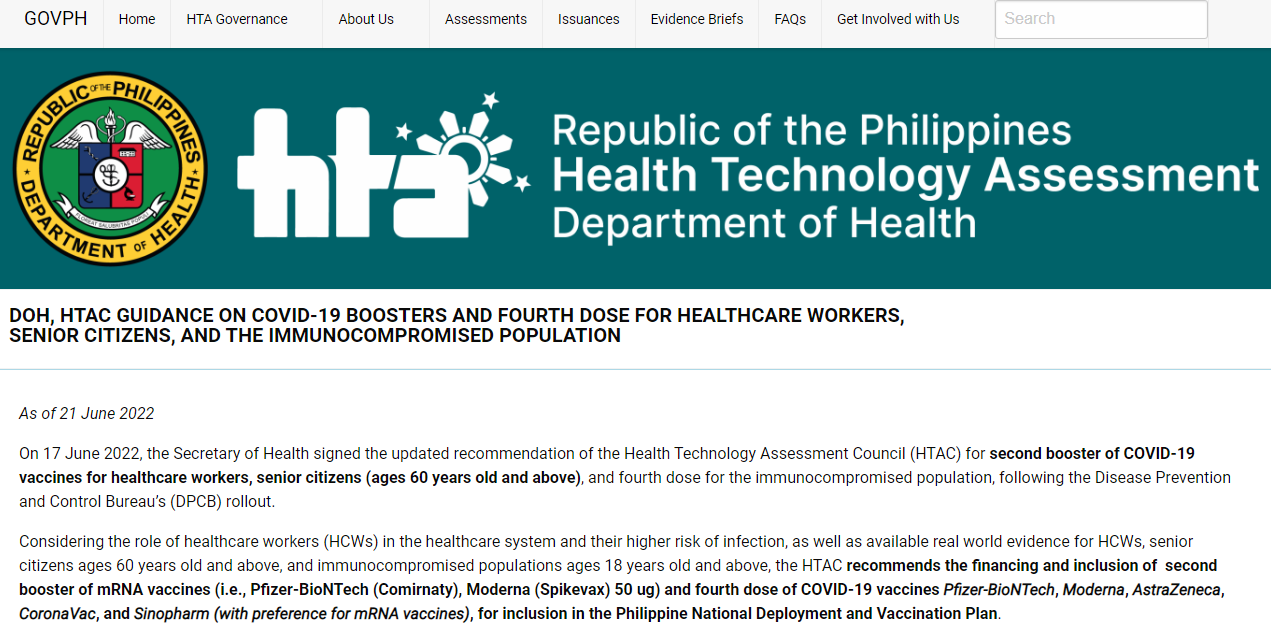Click paragraph starting 'Considering the role of healthcare workers'

click(x=622, y=577)
